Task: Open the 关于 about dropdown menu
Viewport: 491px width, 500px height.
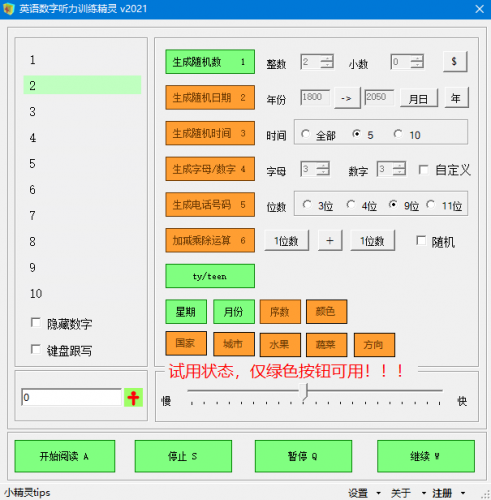Action: pos(408,493)
